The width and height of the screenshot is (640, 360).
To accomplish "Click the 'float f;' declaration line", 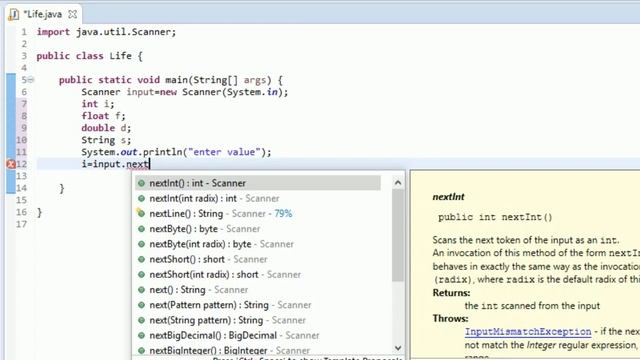I will pos(103,116).
